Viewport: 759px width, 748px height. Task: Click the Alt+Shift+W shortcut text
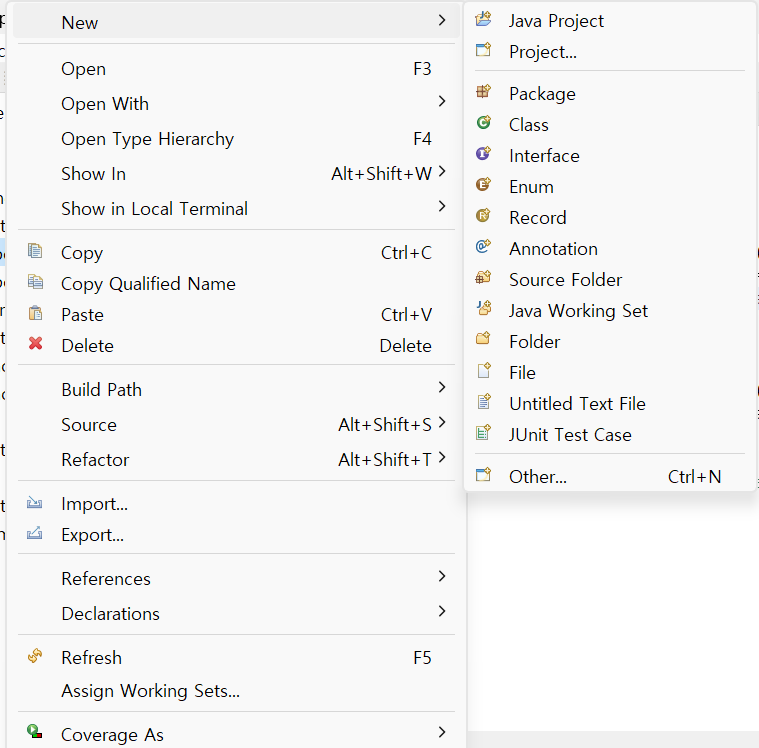tap(381, 173)
